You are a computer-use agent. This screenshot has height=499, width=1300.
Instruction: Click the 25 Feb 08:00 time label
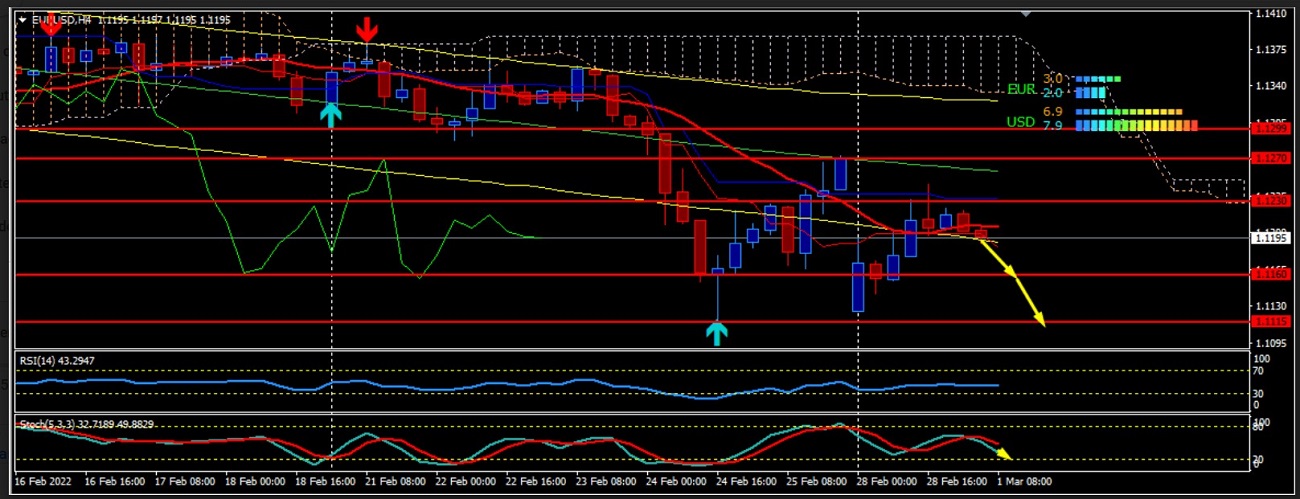click(x=816, y=480)
